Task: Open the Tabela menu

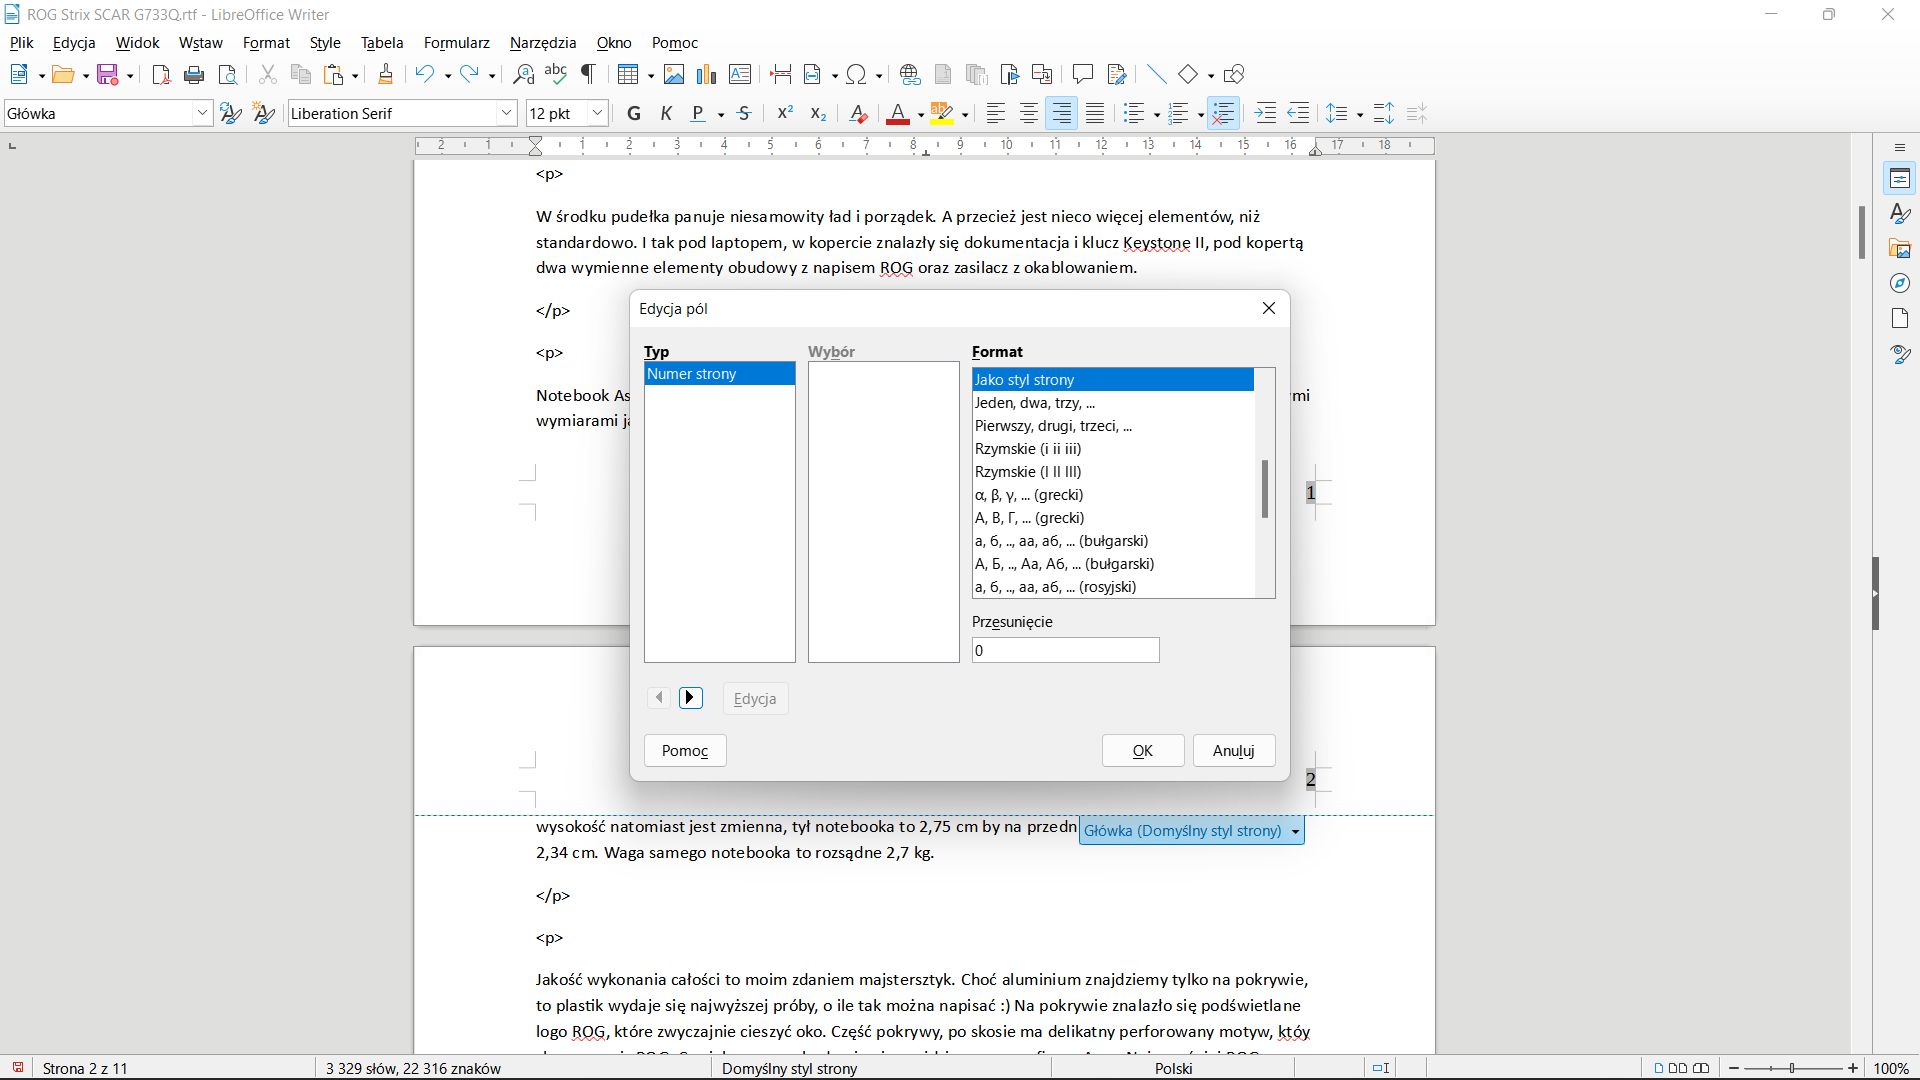Action: [x=381, y=43]
